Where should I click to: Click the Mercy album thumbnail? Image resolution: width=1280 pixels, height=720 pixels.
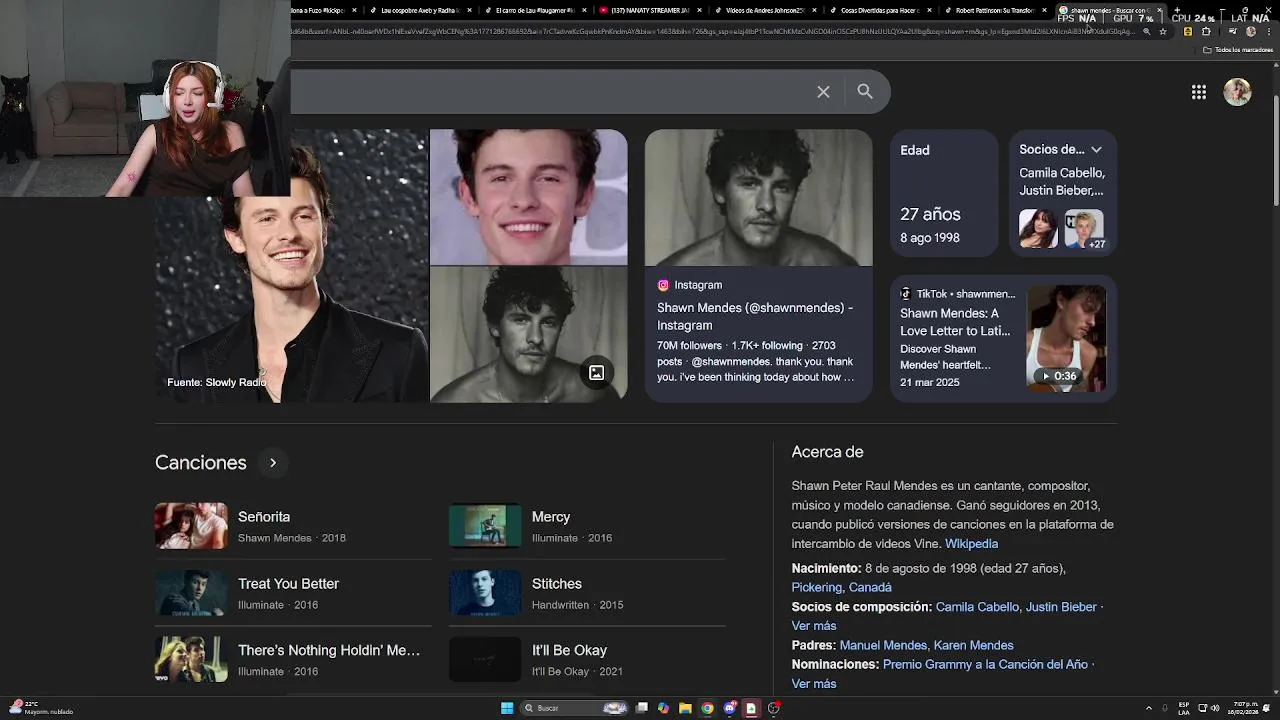[485, 526]
